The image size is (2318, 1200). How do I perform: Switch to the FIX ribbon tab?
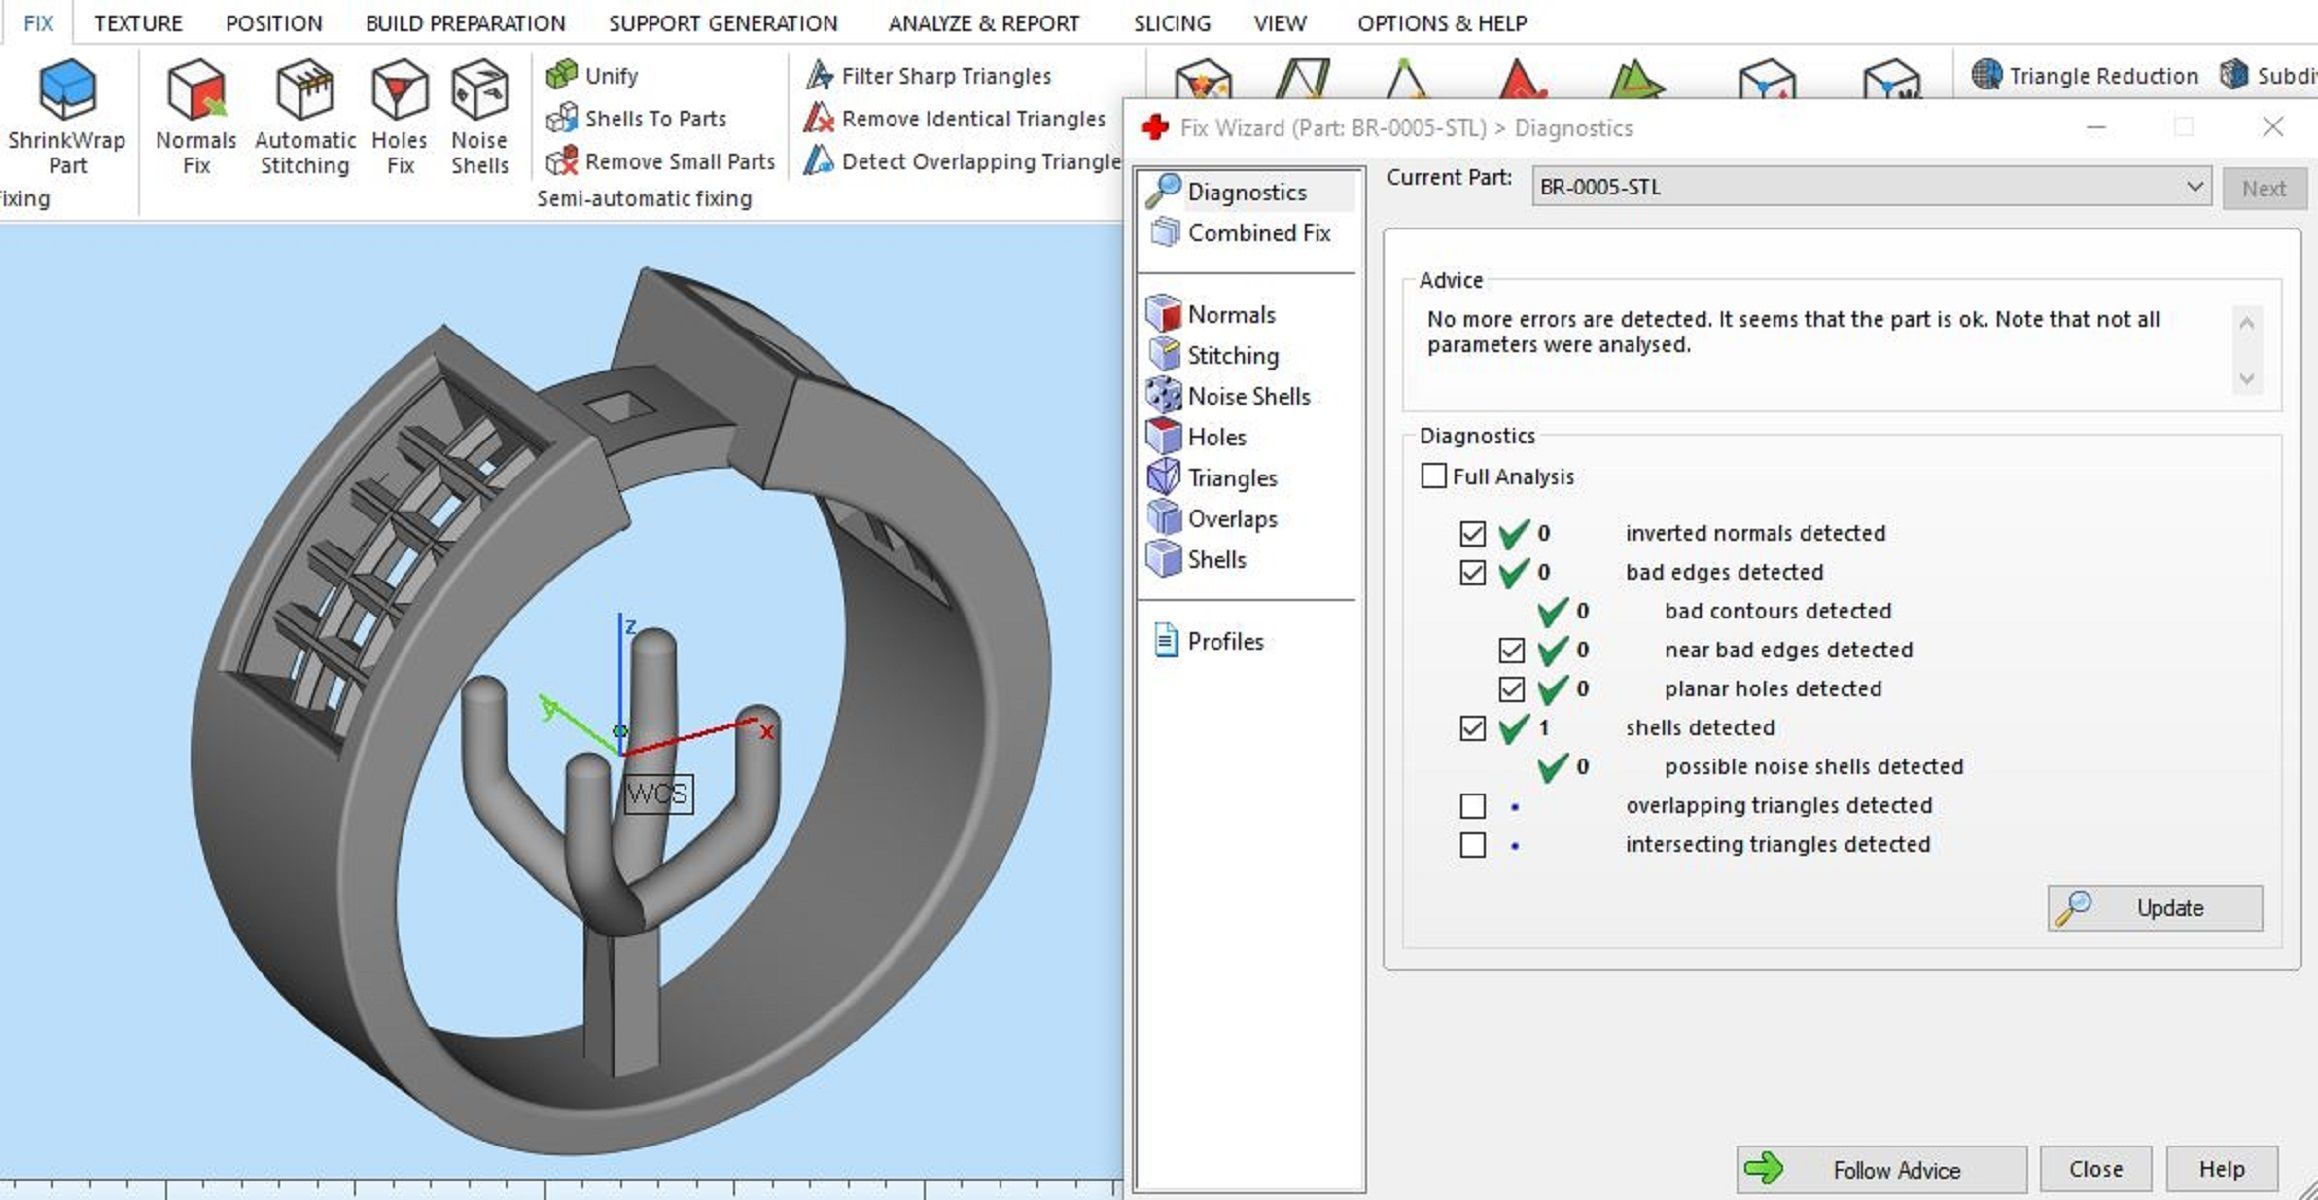[38, 23]
